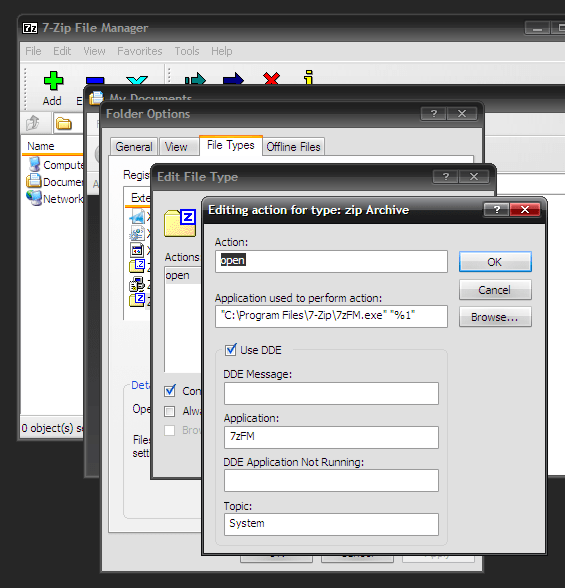The image size is (565, 588).
Task: Toggle the checked Con... checkbox in Edit File Type
Action: point(170,391)
